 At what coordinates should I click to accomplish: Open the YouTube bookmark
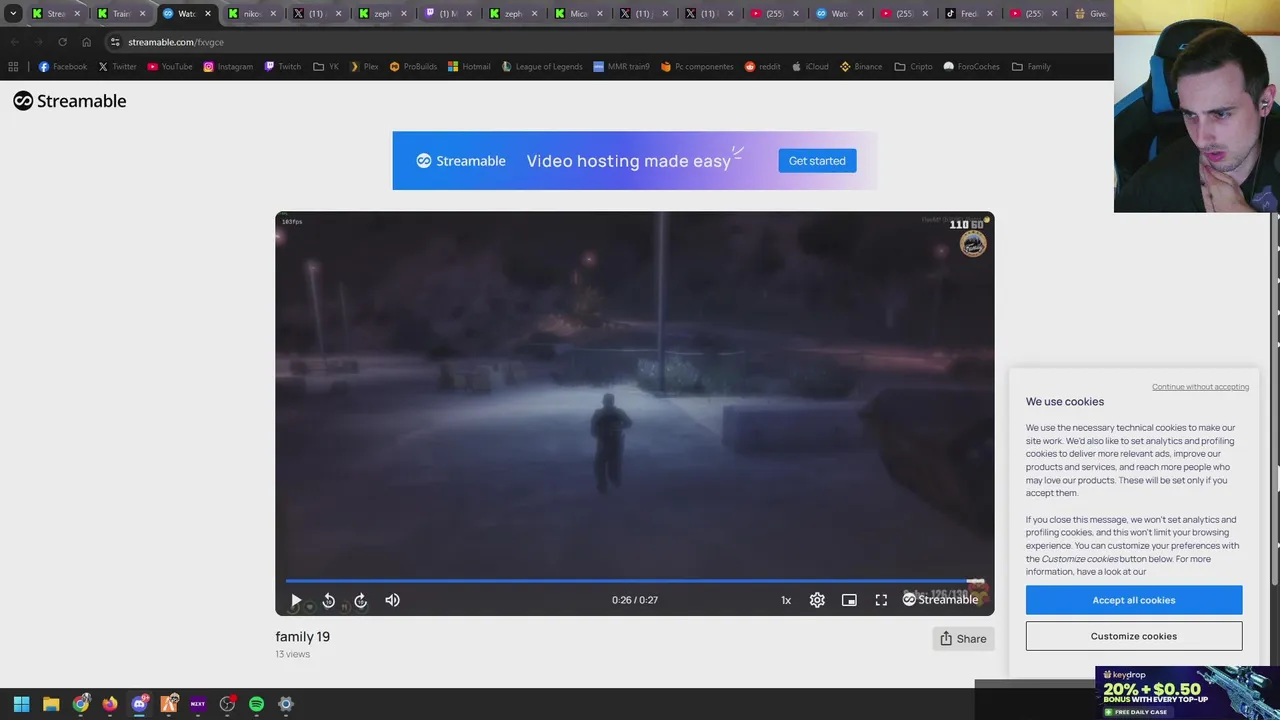169,66
